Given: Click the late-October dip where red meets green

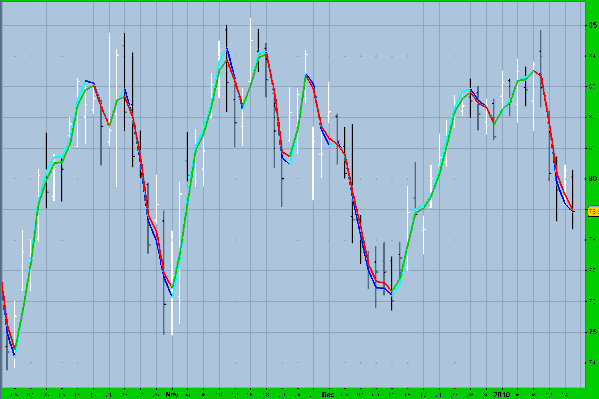Looking at the screenshot, I should point(109,125).
